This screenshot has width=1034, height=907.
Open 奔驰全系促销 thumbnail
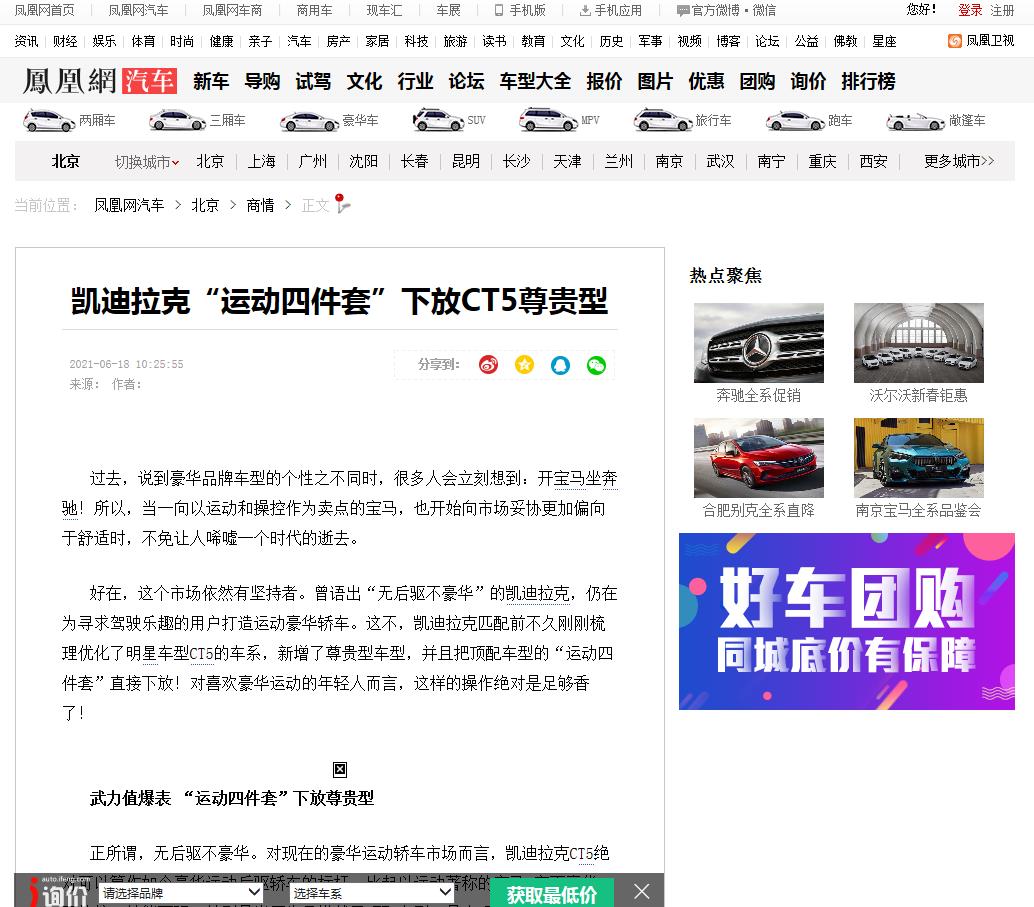(x=758, y=343)
